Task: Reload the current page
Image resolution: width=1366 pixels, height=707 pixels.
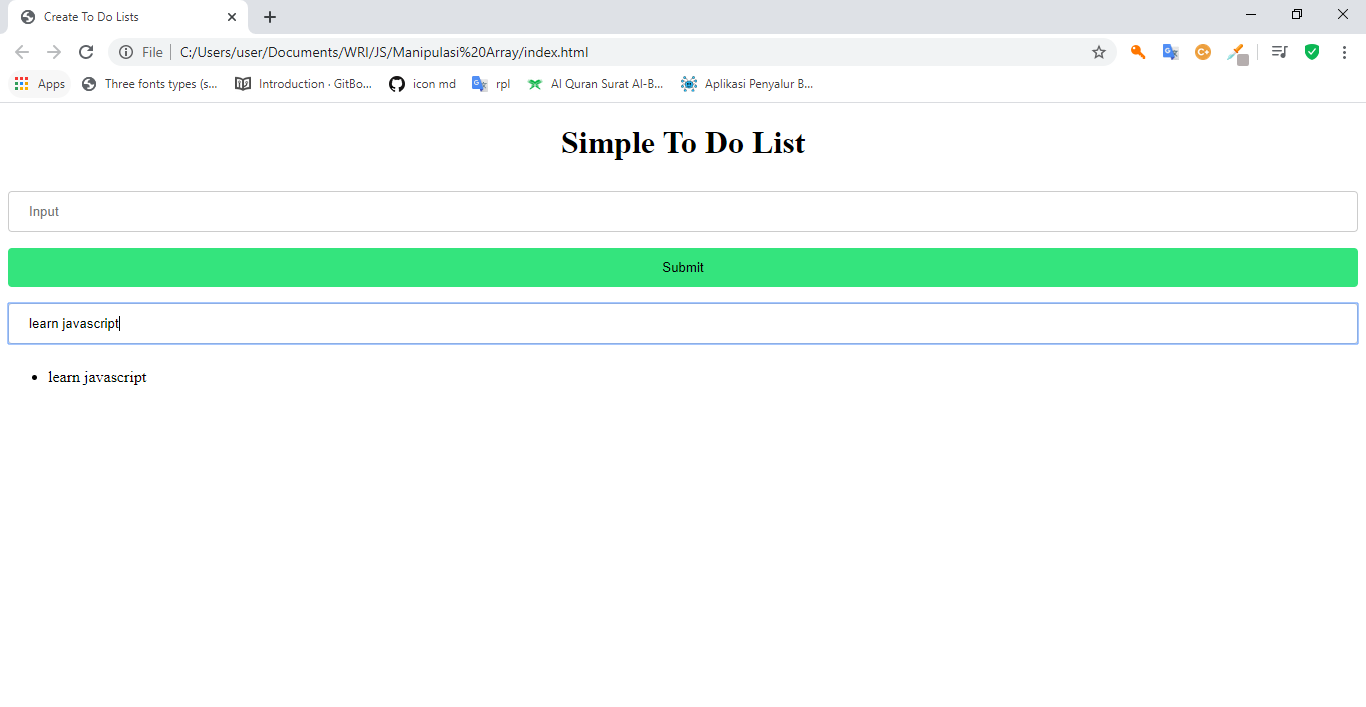Action: pyautogui.click(x=86, y=52)
